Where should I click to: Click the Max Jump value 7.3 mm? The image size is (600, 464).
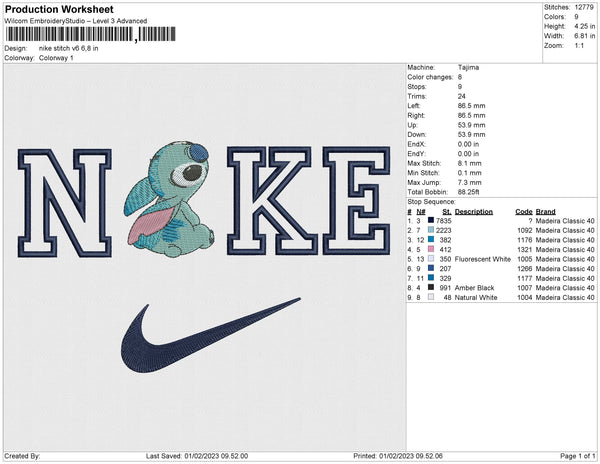(x=470, y=182)
